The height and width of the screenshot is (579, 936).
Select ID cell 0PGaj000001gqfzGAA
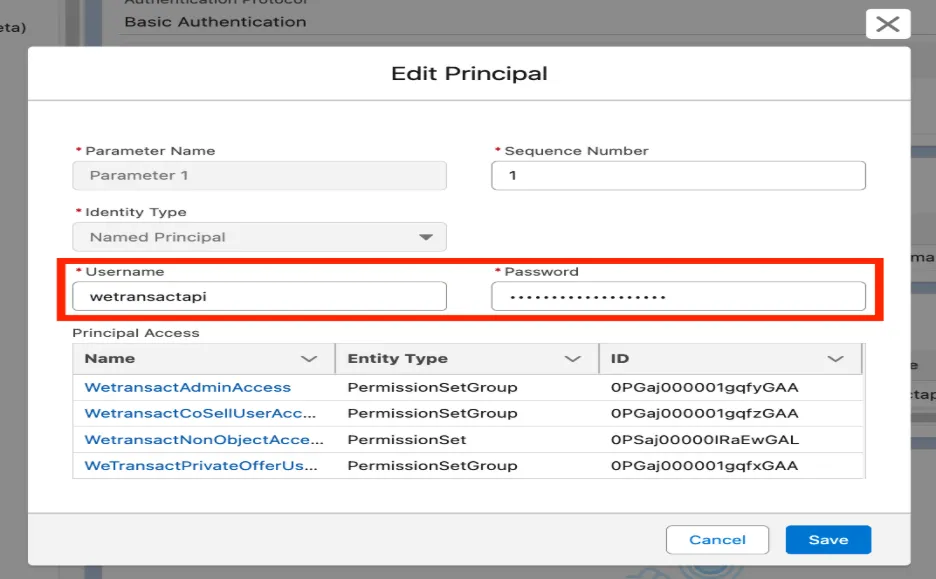pyautogui.click(x=704, y=413)
